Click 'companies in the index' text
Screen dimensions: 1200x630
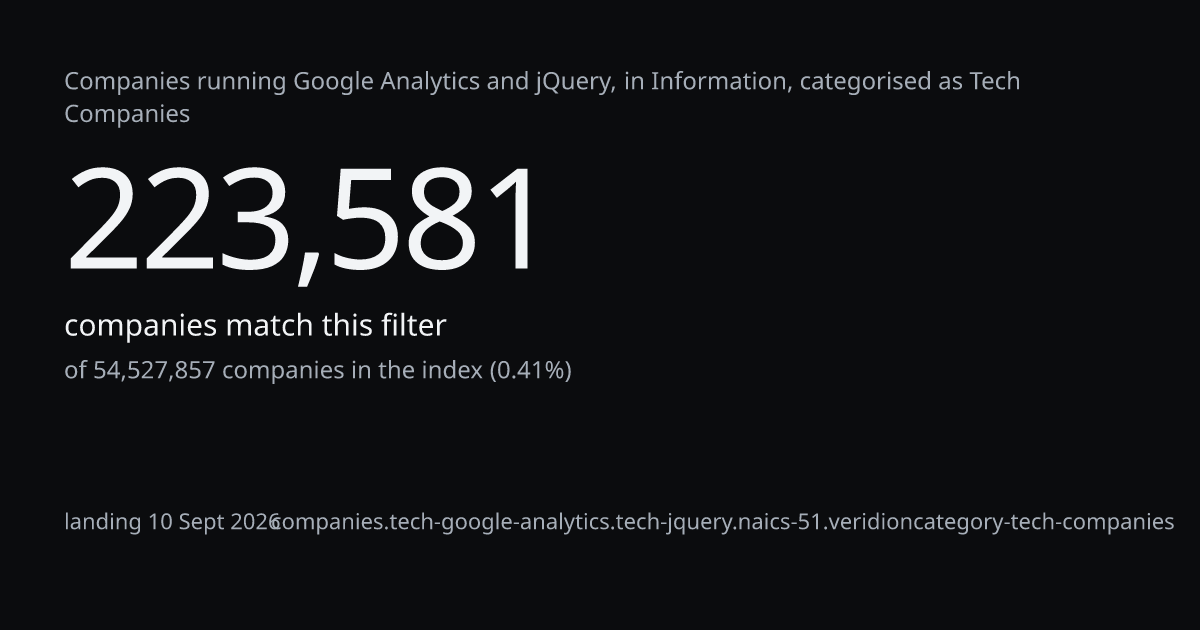pos(352,370)
